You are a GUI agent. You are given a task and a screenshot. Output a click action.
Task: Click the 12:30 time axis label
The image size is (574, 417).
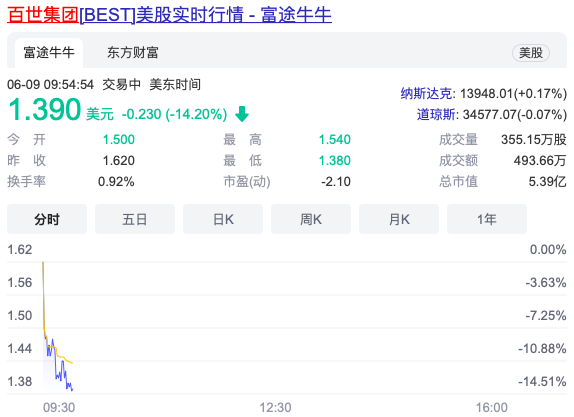(275, 407)
